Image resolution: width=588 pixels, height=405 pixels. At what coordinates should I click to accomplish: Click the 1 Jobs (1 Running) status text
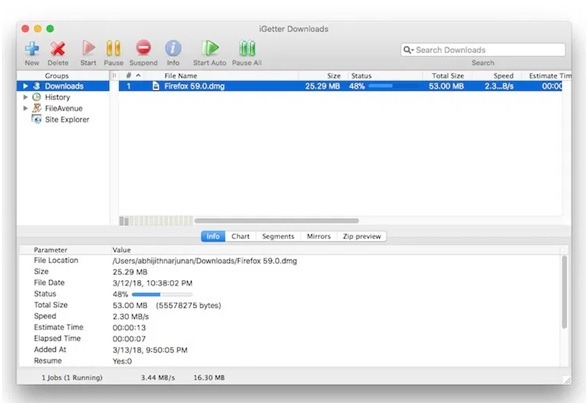72,378
